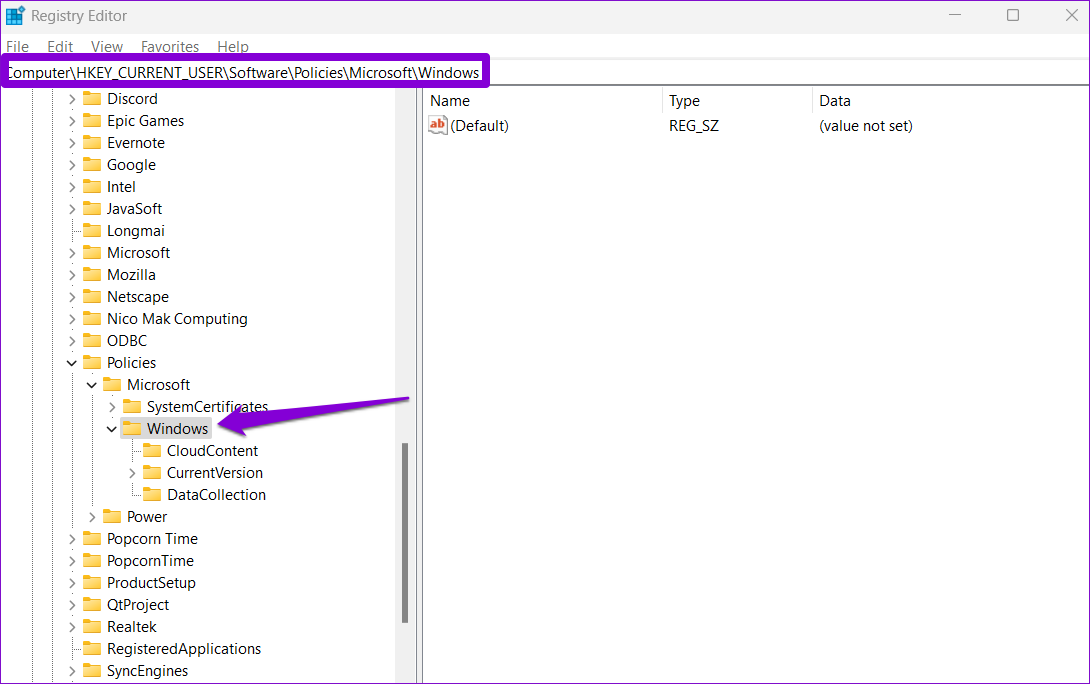This screenshot has height=684, width=1090.
Task: Expand the JavaSoft key
Action: point(72,209)
